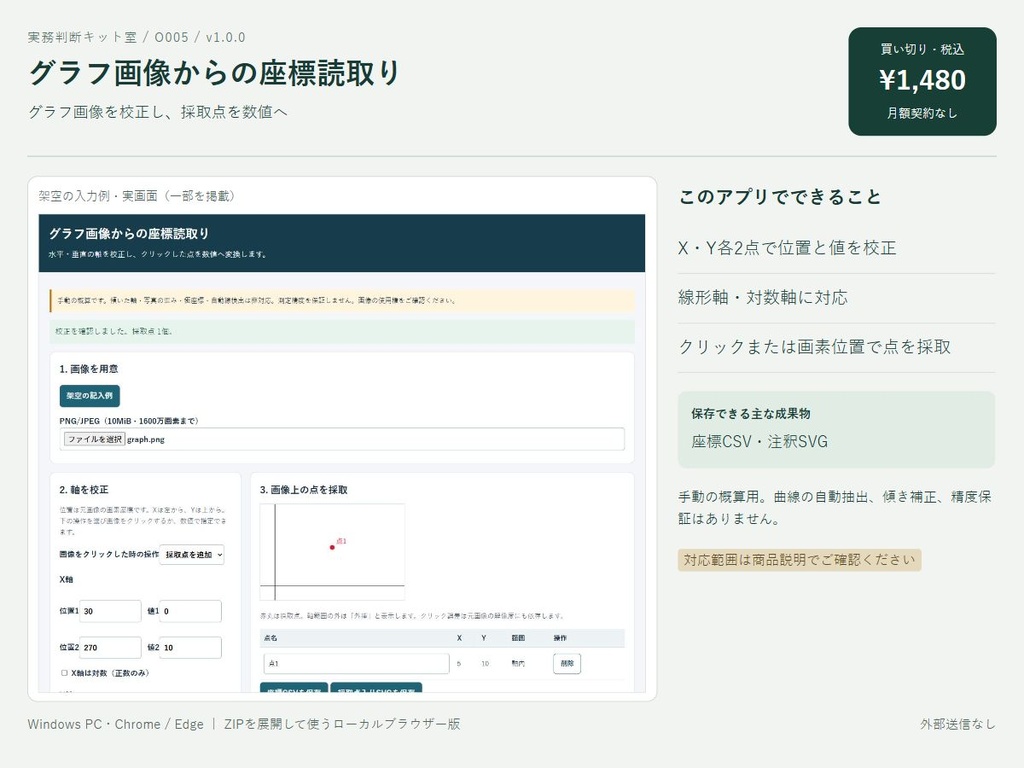The width and height of the screenshot is (1024, 768).
Task: Focus the X軸 位置1 field showing 30
Action: [x=110, y=611]
